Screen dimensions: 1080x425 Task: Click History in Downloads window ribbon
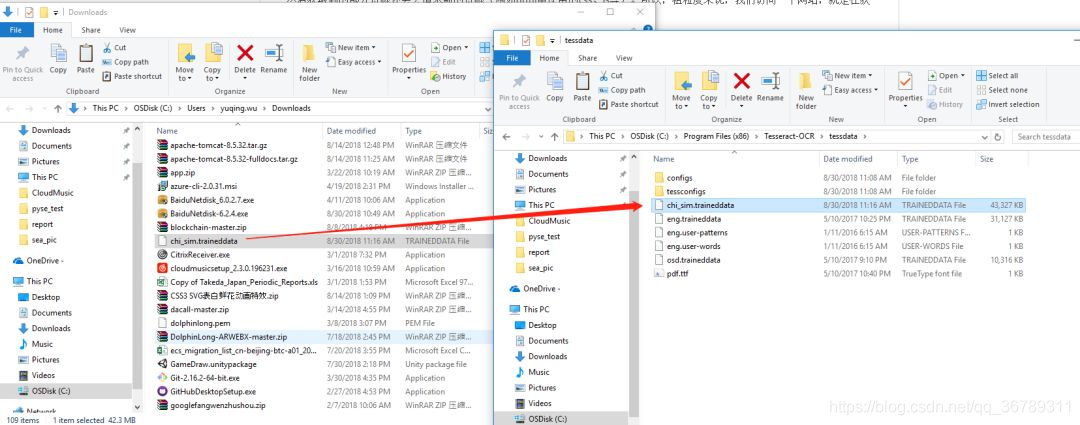(448, 76)
